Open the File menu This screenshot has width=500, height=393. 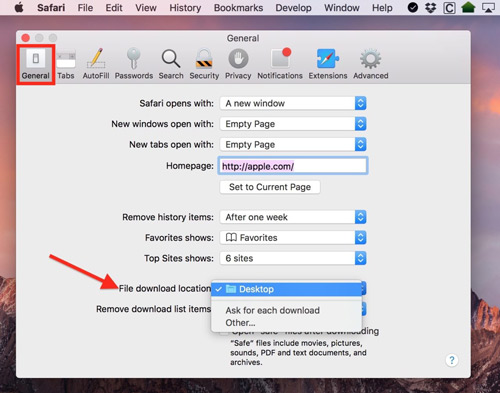coord(85,8)
